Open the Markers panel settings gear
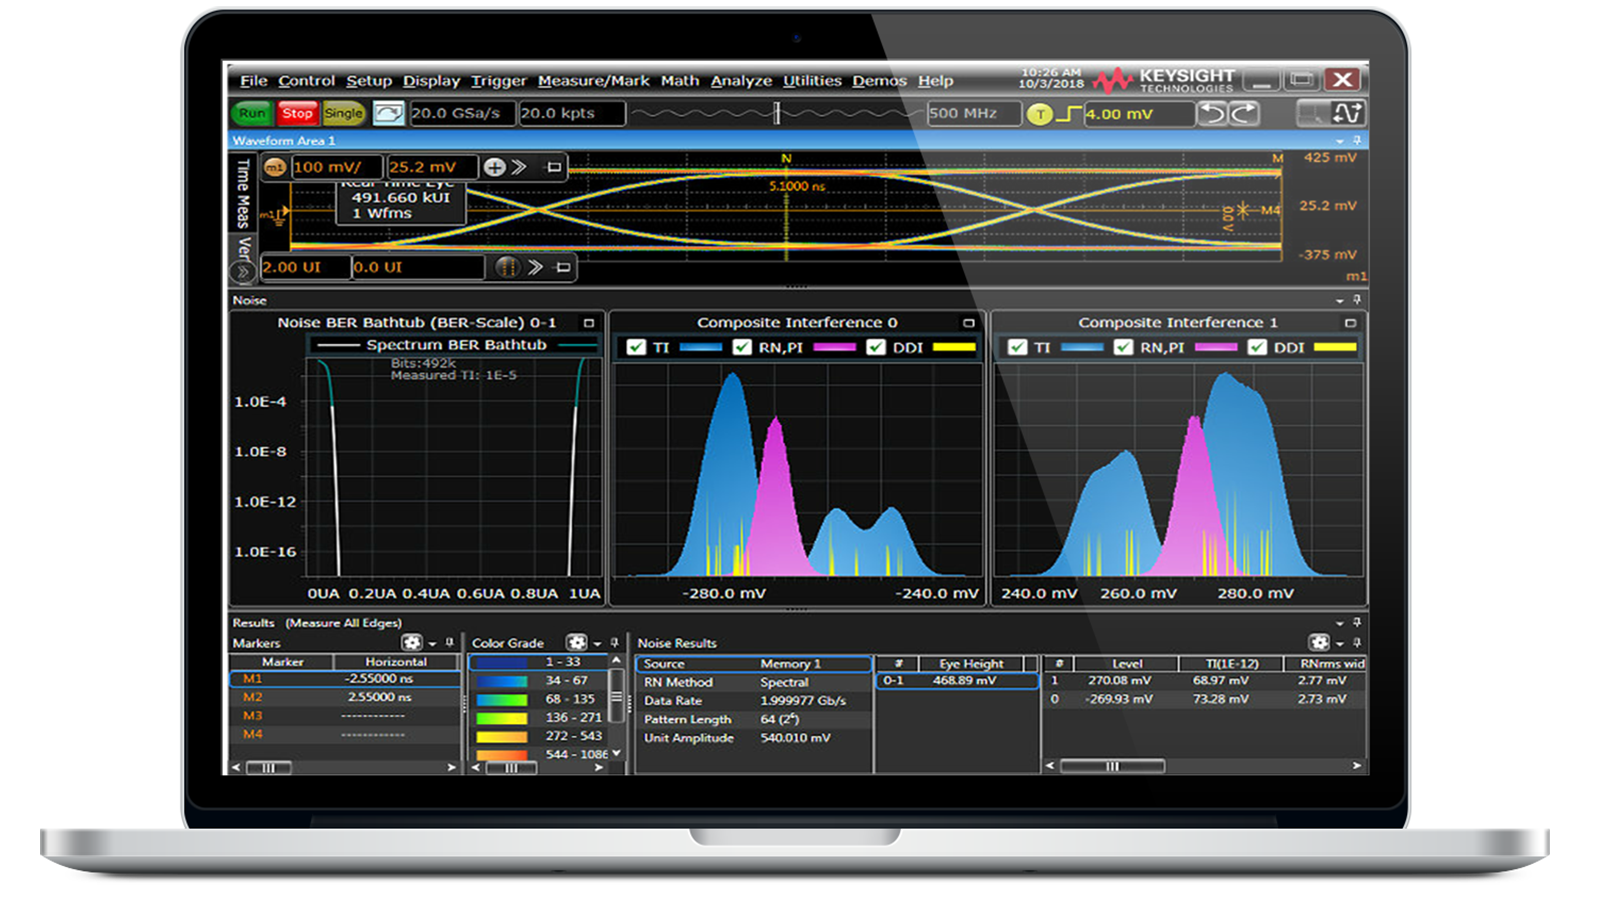 tap(411, 643)
